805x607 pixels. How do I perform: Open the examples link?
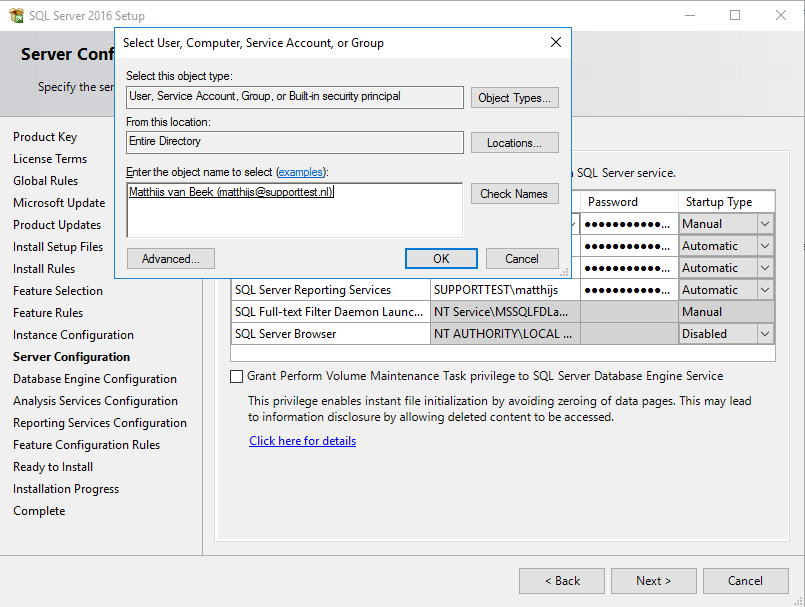[301, 172]
